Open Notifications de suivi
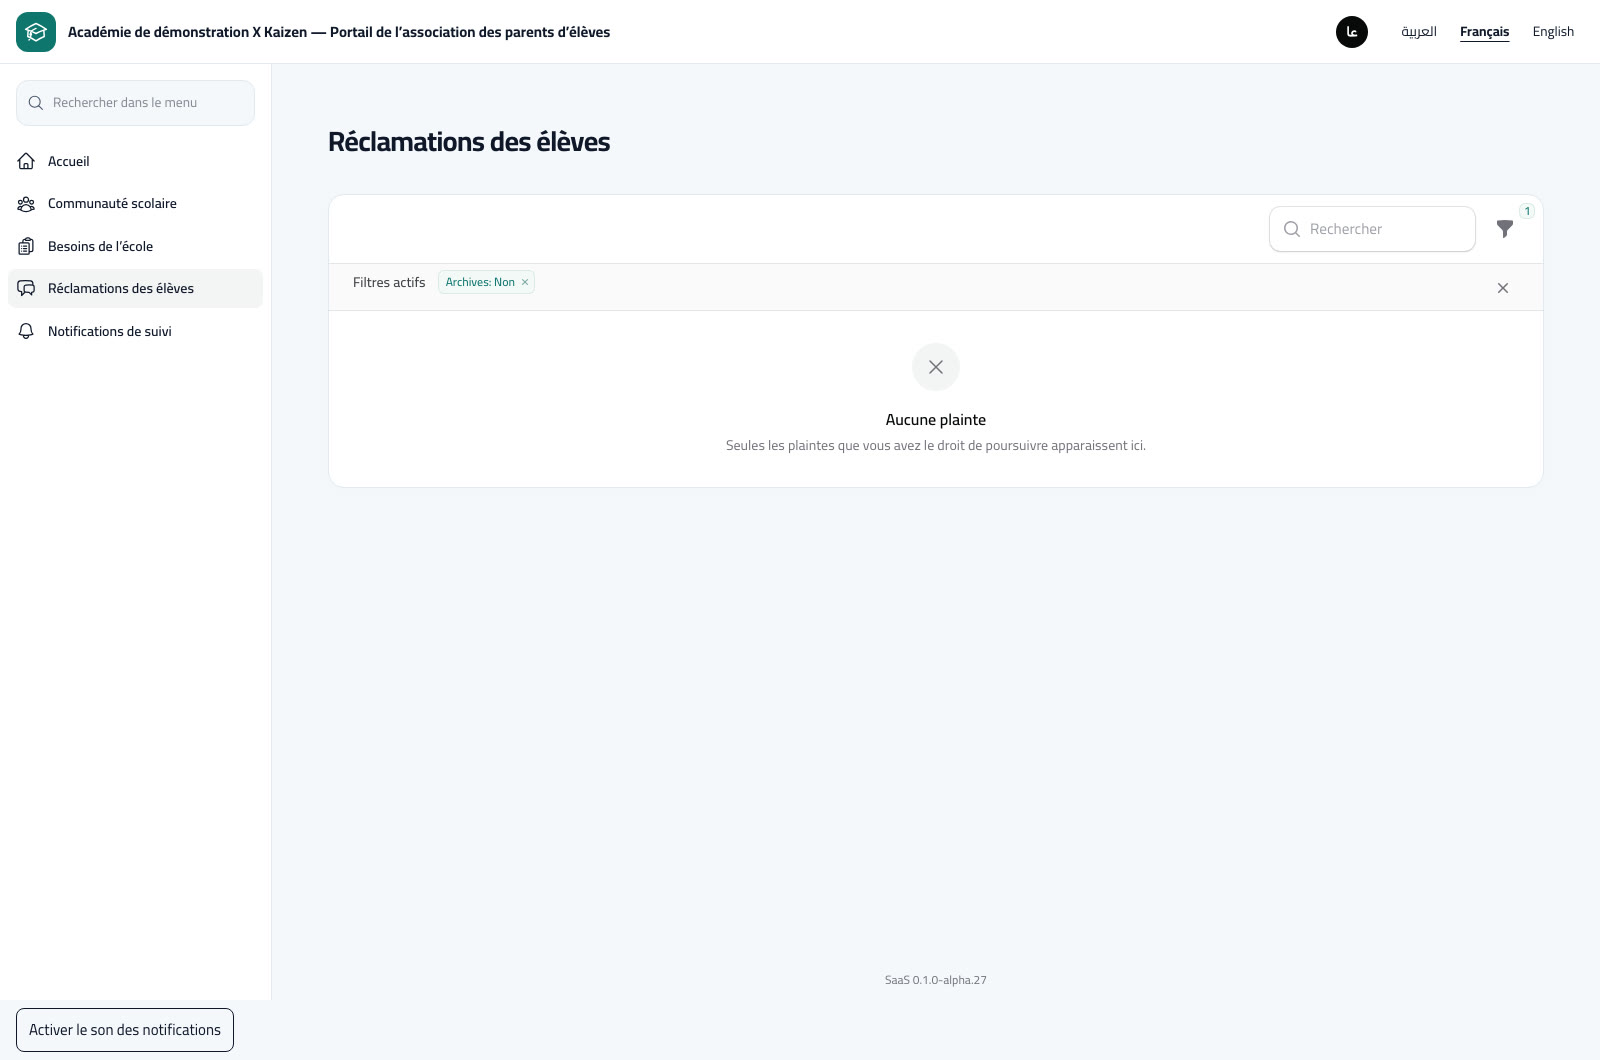 point(135,331)
